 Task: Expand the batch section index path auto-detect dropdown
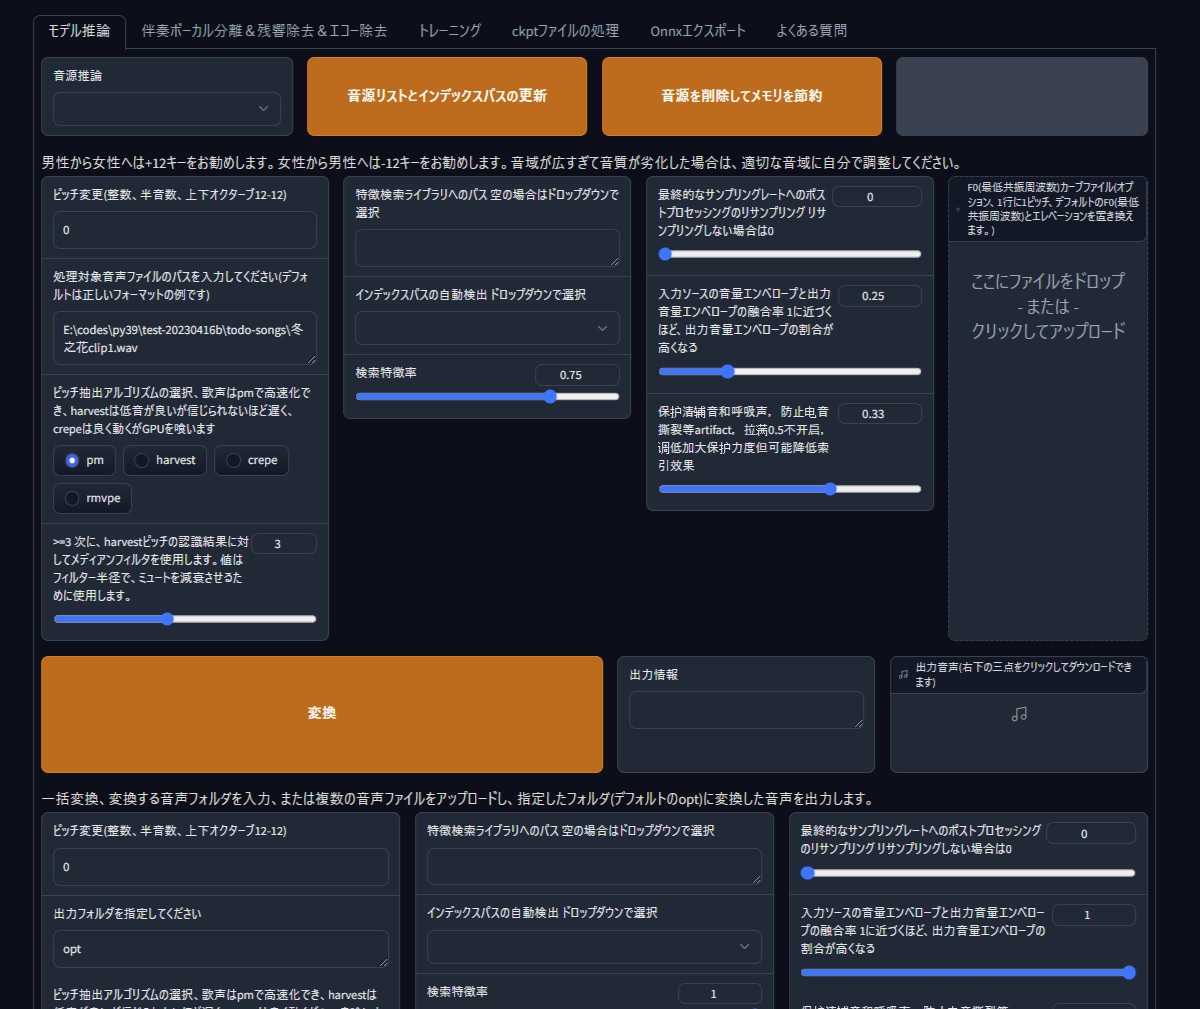coord(594,946)
